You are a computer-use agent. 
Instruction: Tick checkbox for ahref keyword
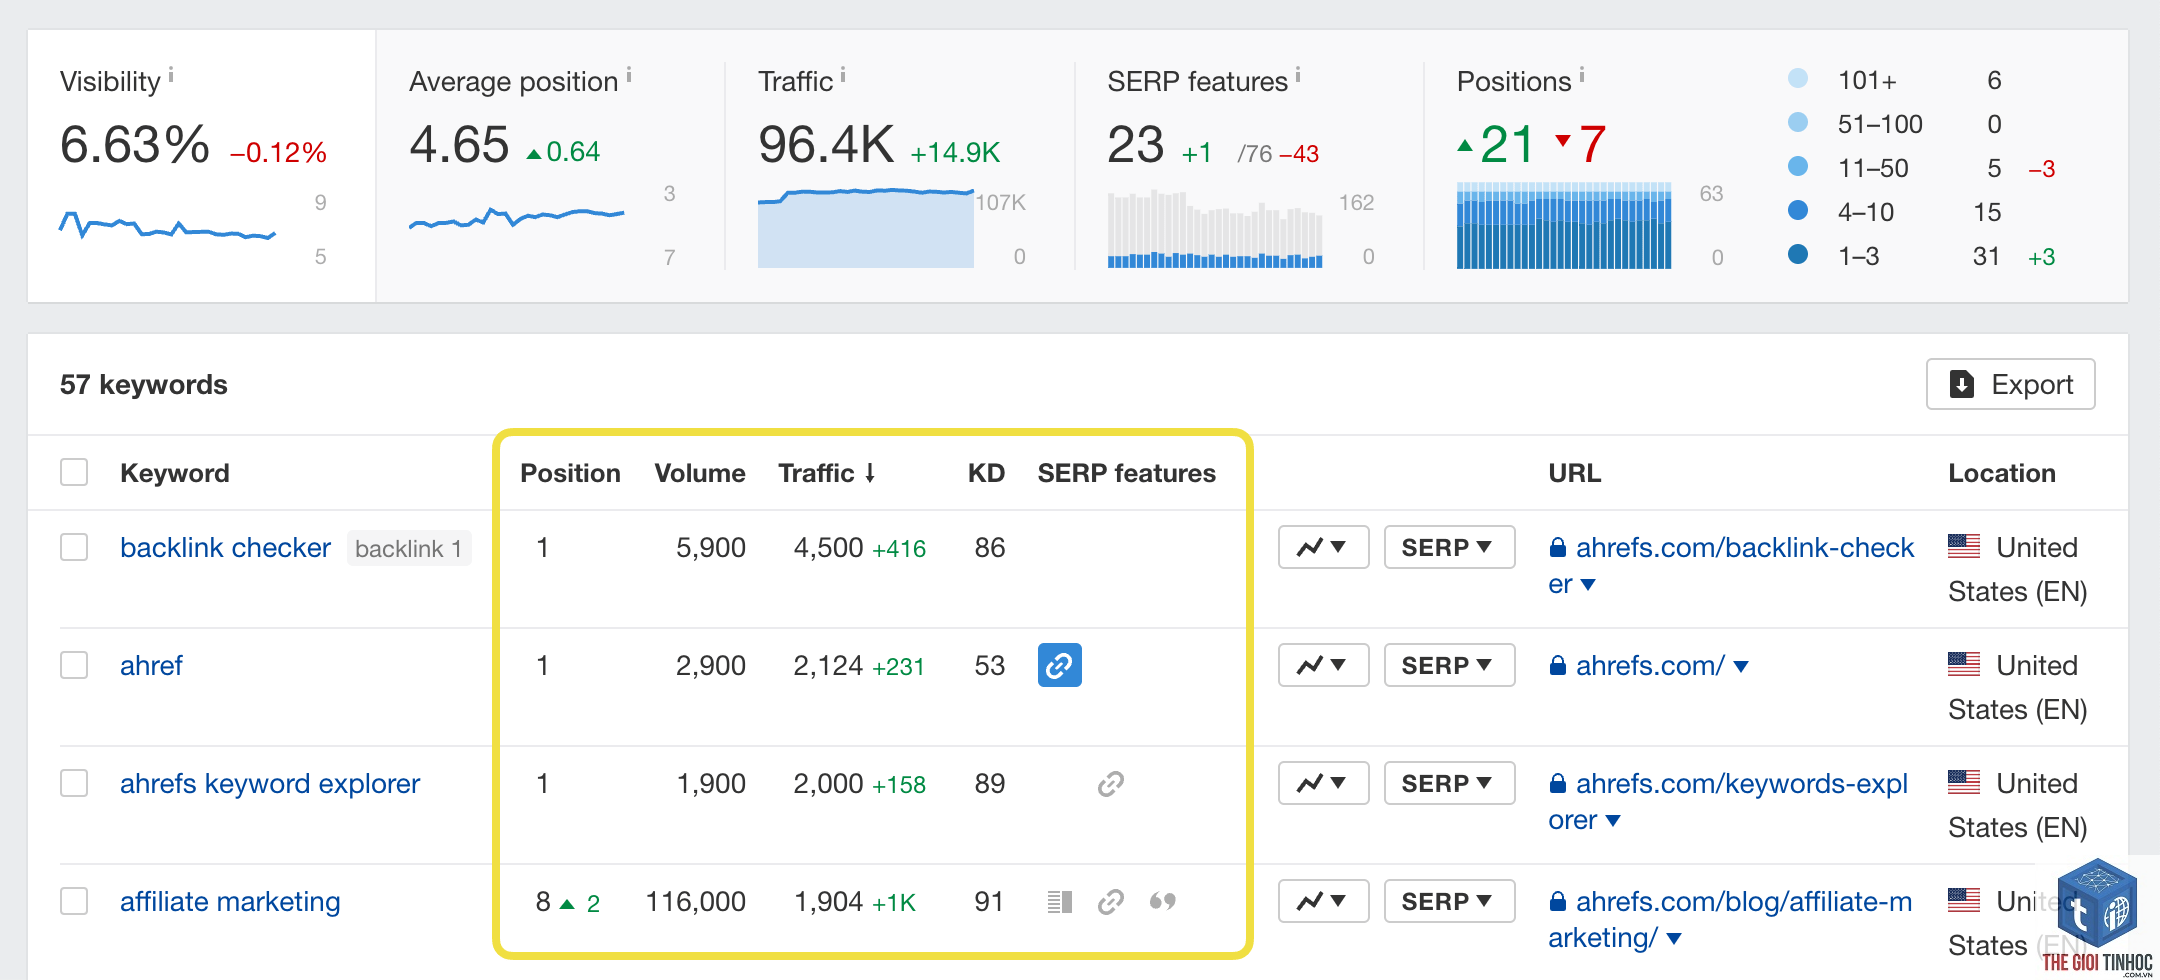click(74, 665)
